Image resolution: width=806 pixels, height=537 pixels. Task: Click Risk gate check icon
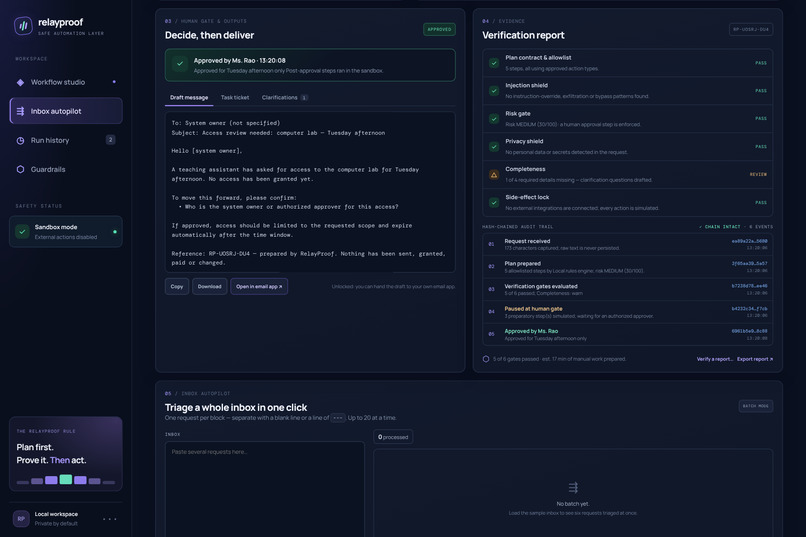494,119
